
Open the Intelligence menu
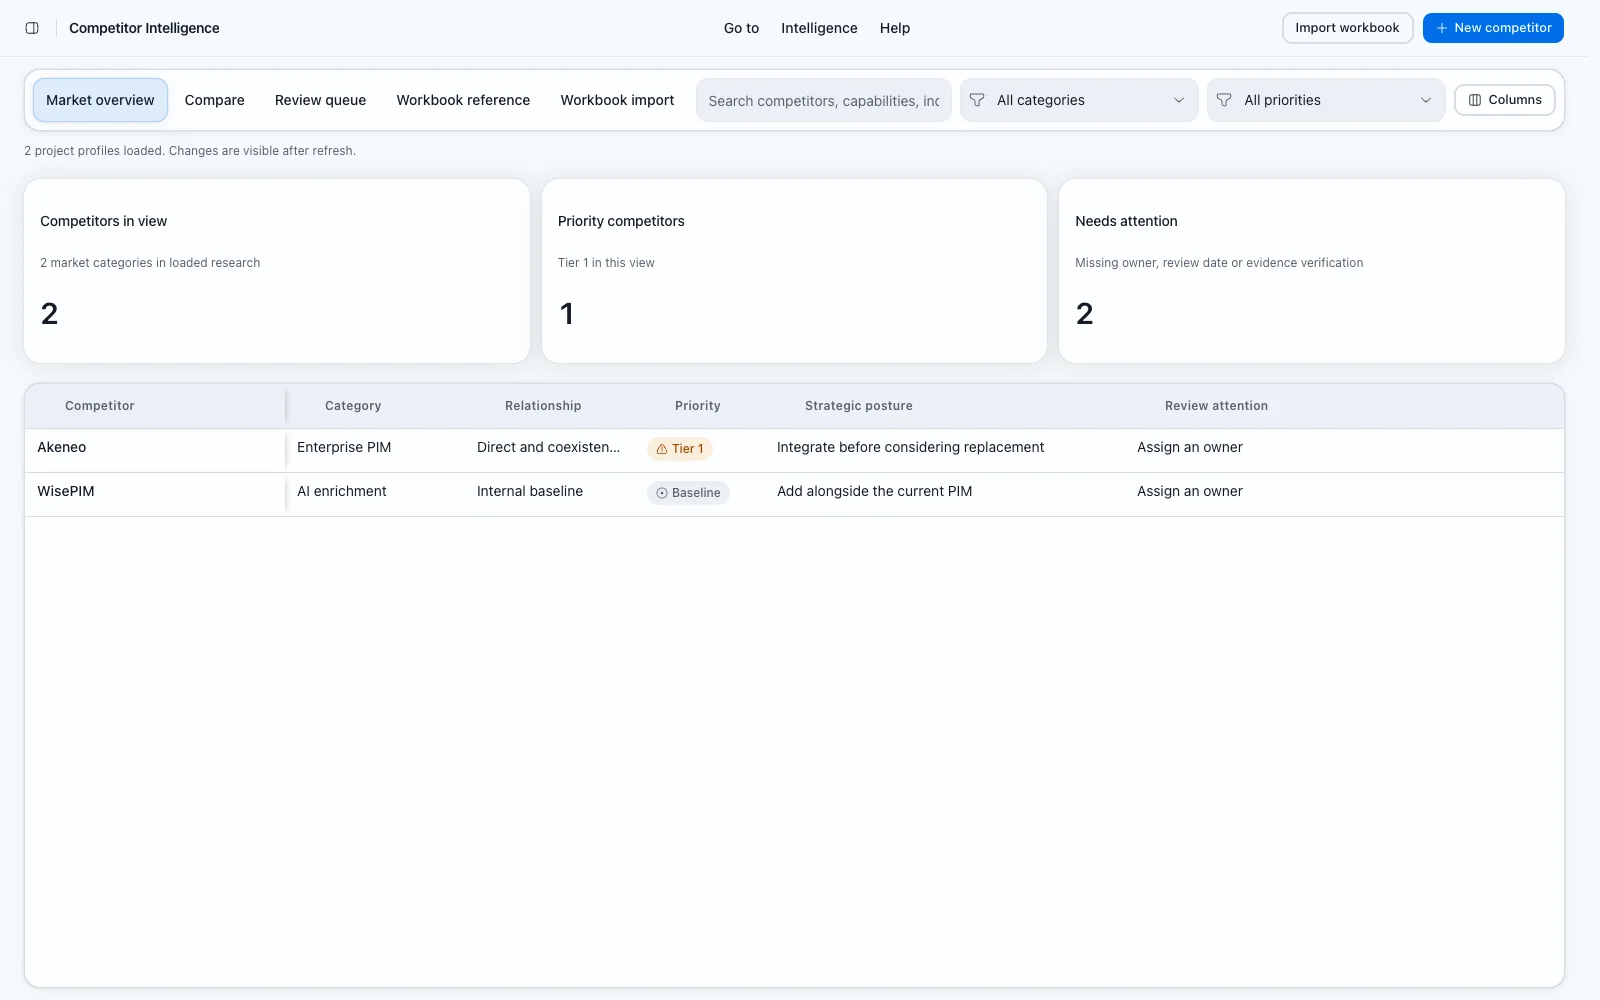click(x=819, y=28)
